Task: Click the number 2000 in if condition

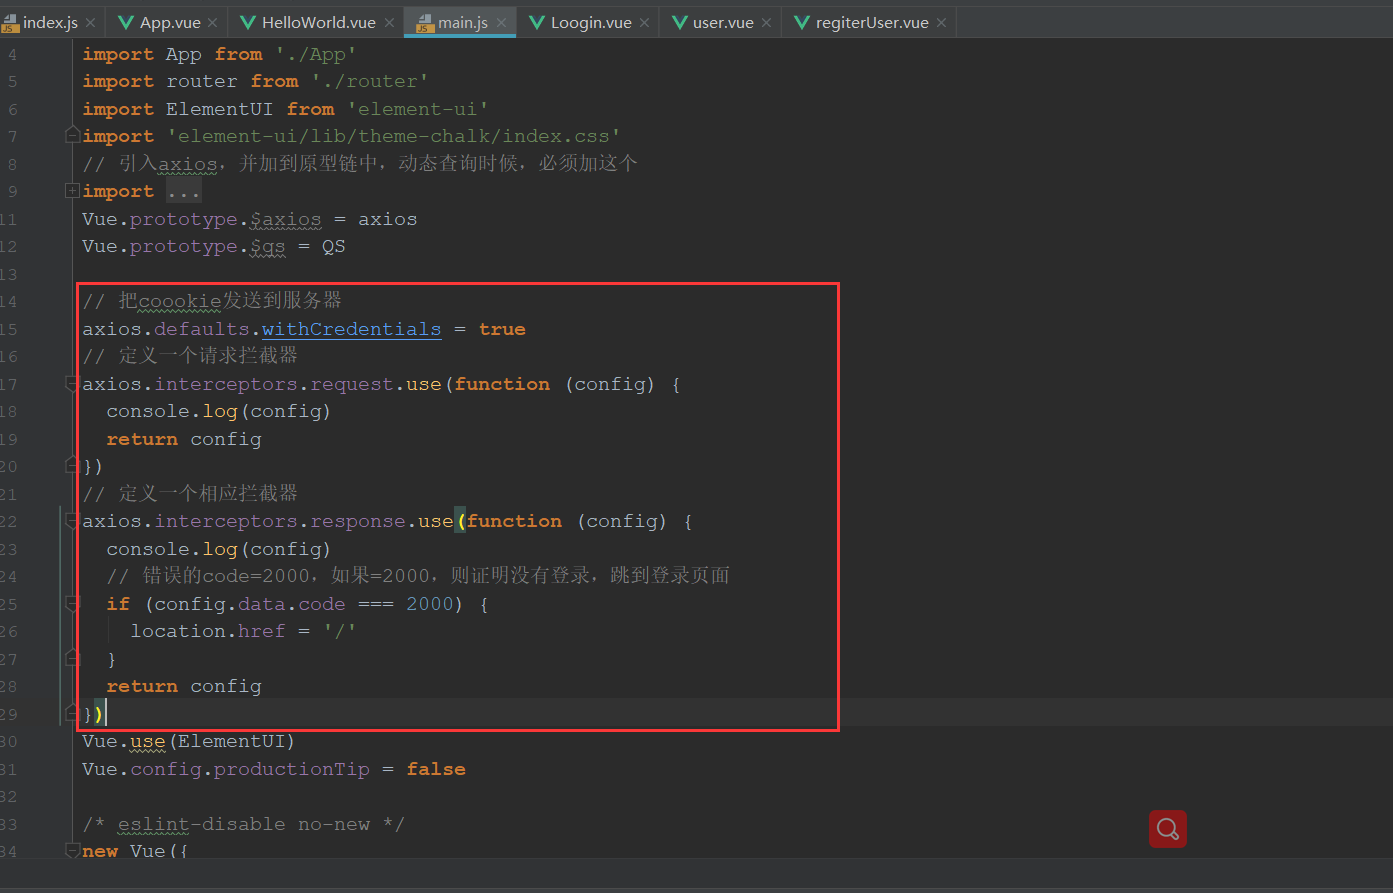Action: click(430, 604)
